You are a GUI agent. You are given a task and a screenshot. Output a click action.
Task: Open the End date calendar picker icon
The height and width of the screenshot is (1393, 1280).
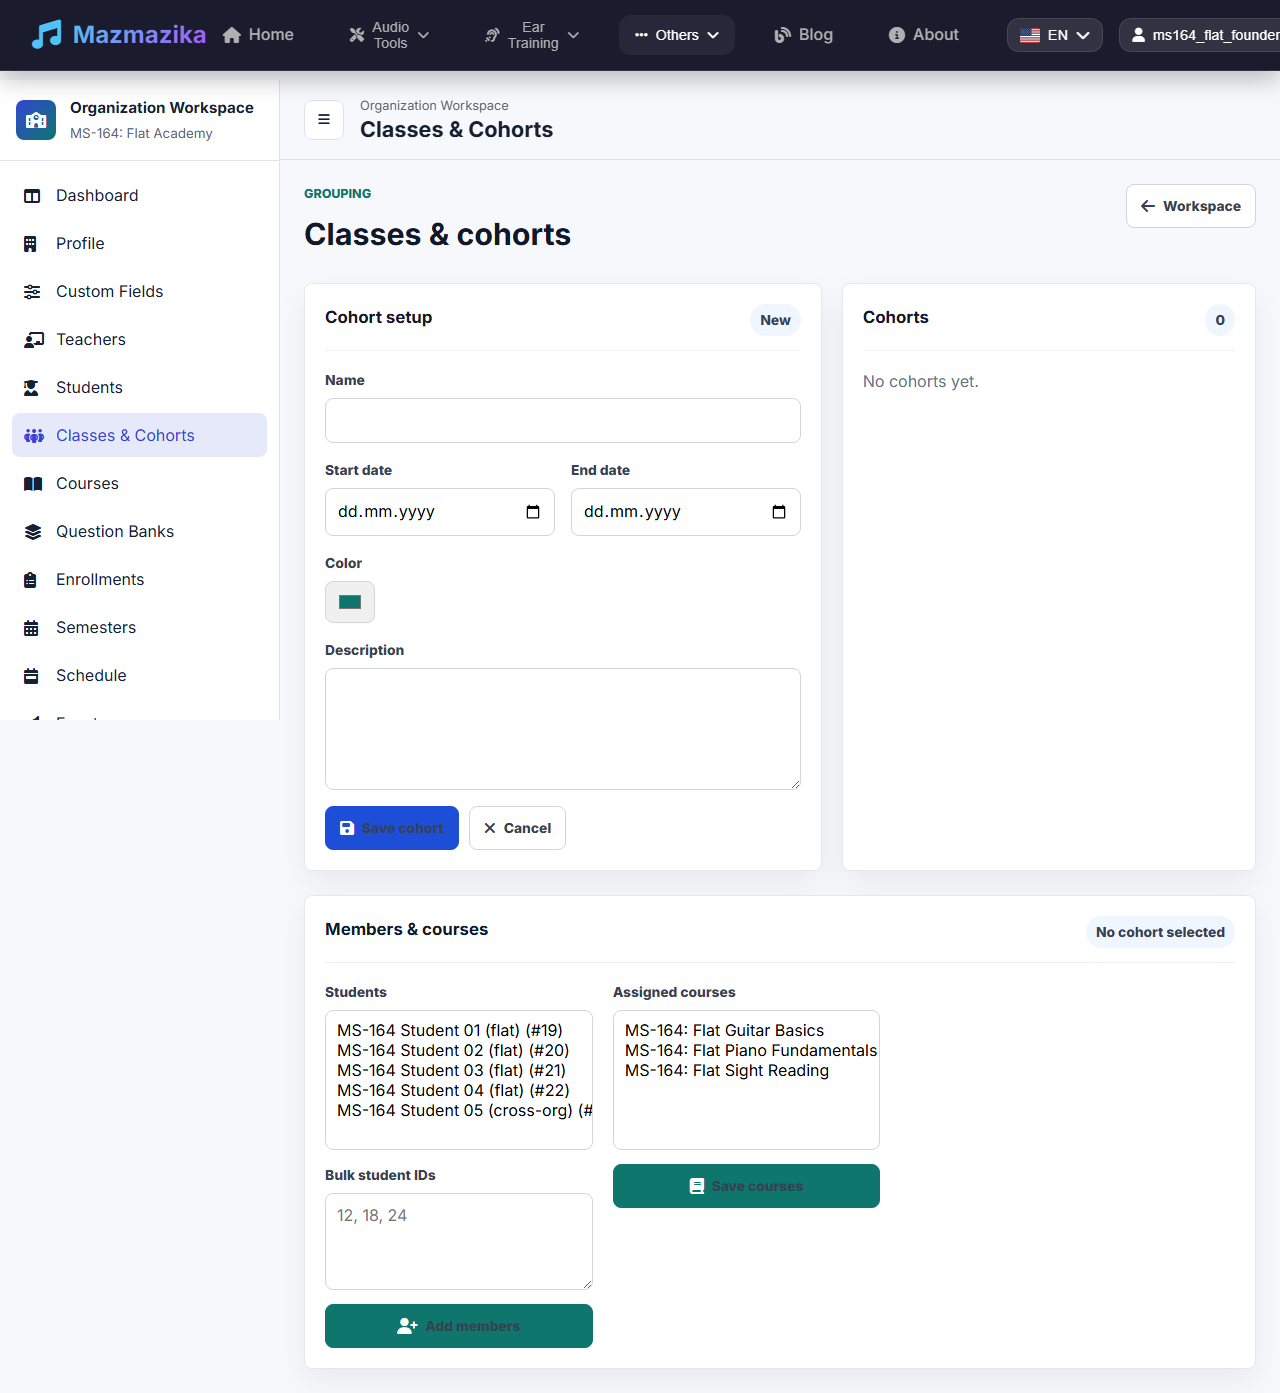(779, 512)
